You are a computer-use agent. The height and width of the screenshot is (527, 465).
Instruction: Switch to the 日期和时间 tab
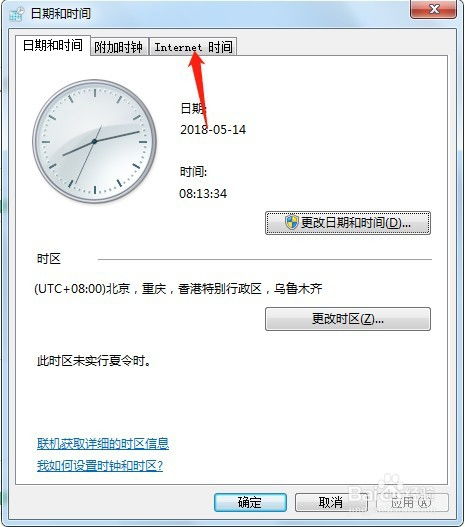click(53, 45)
